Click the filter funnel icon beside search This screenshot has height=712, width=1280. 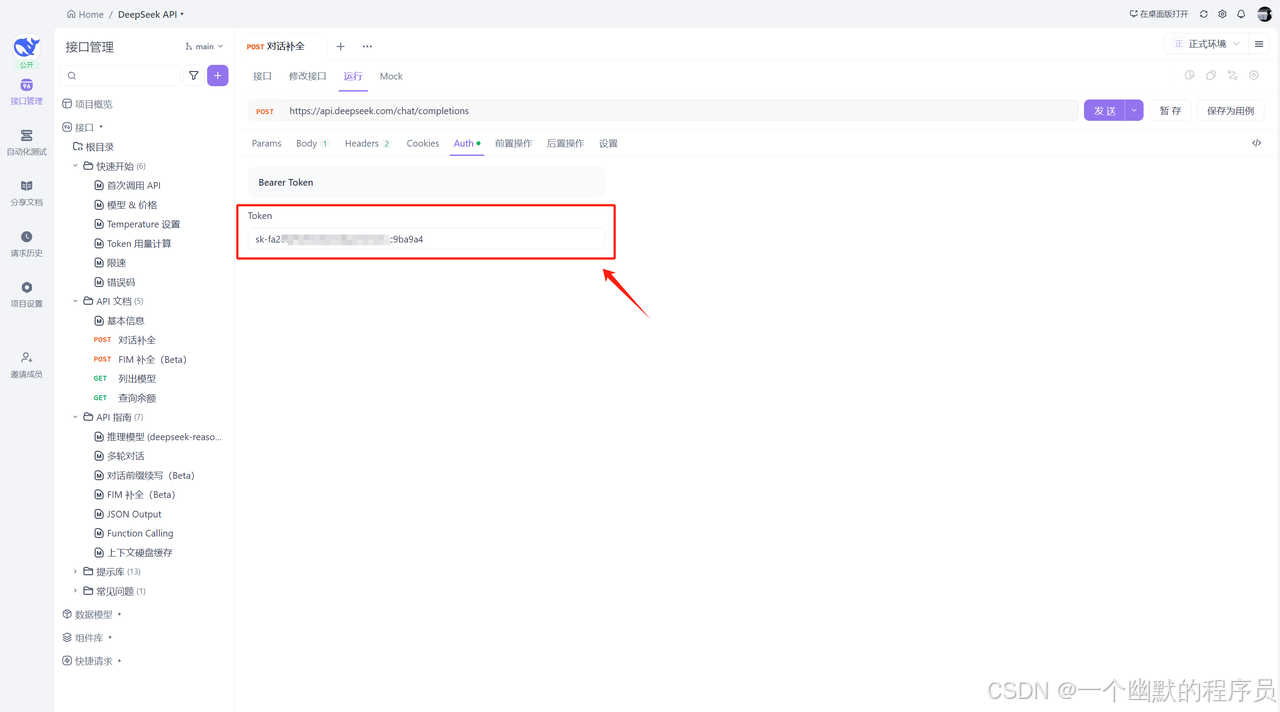194,76
